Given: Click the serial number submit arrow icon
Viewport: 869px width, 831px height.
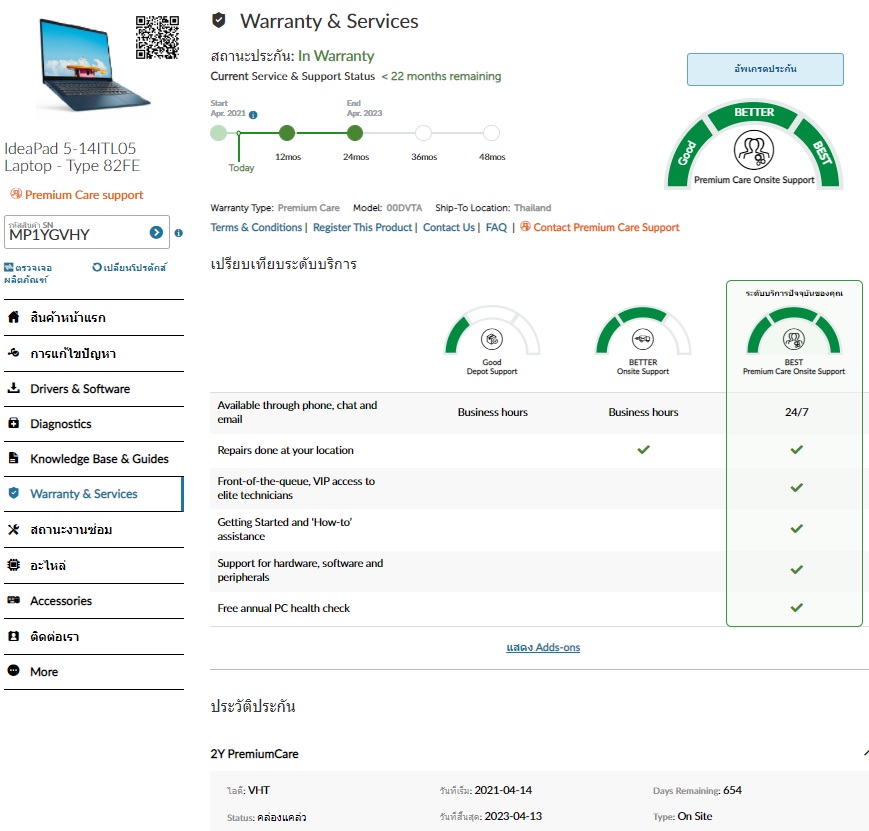Looking at the screenshot, I should pos(156,232).
